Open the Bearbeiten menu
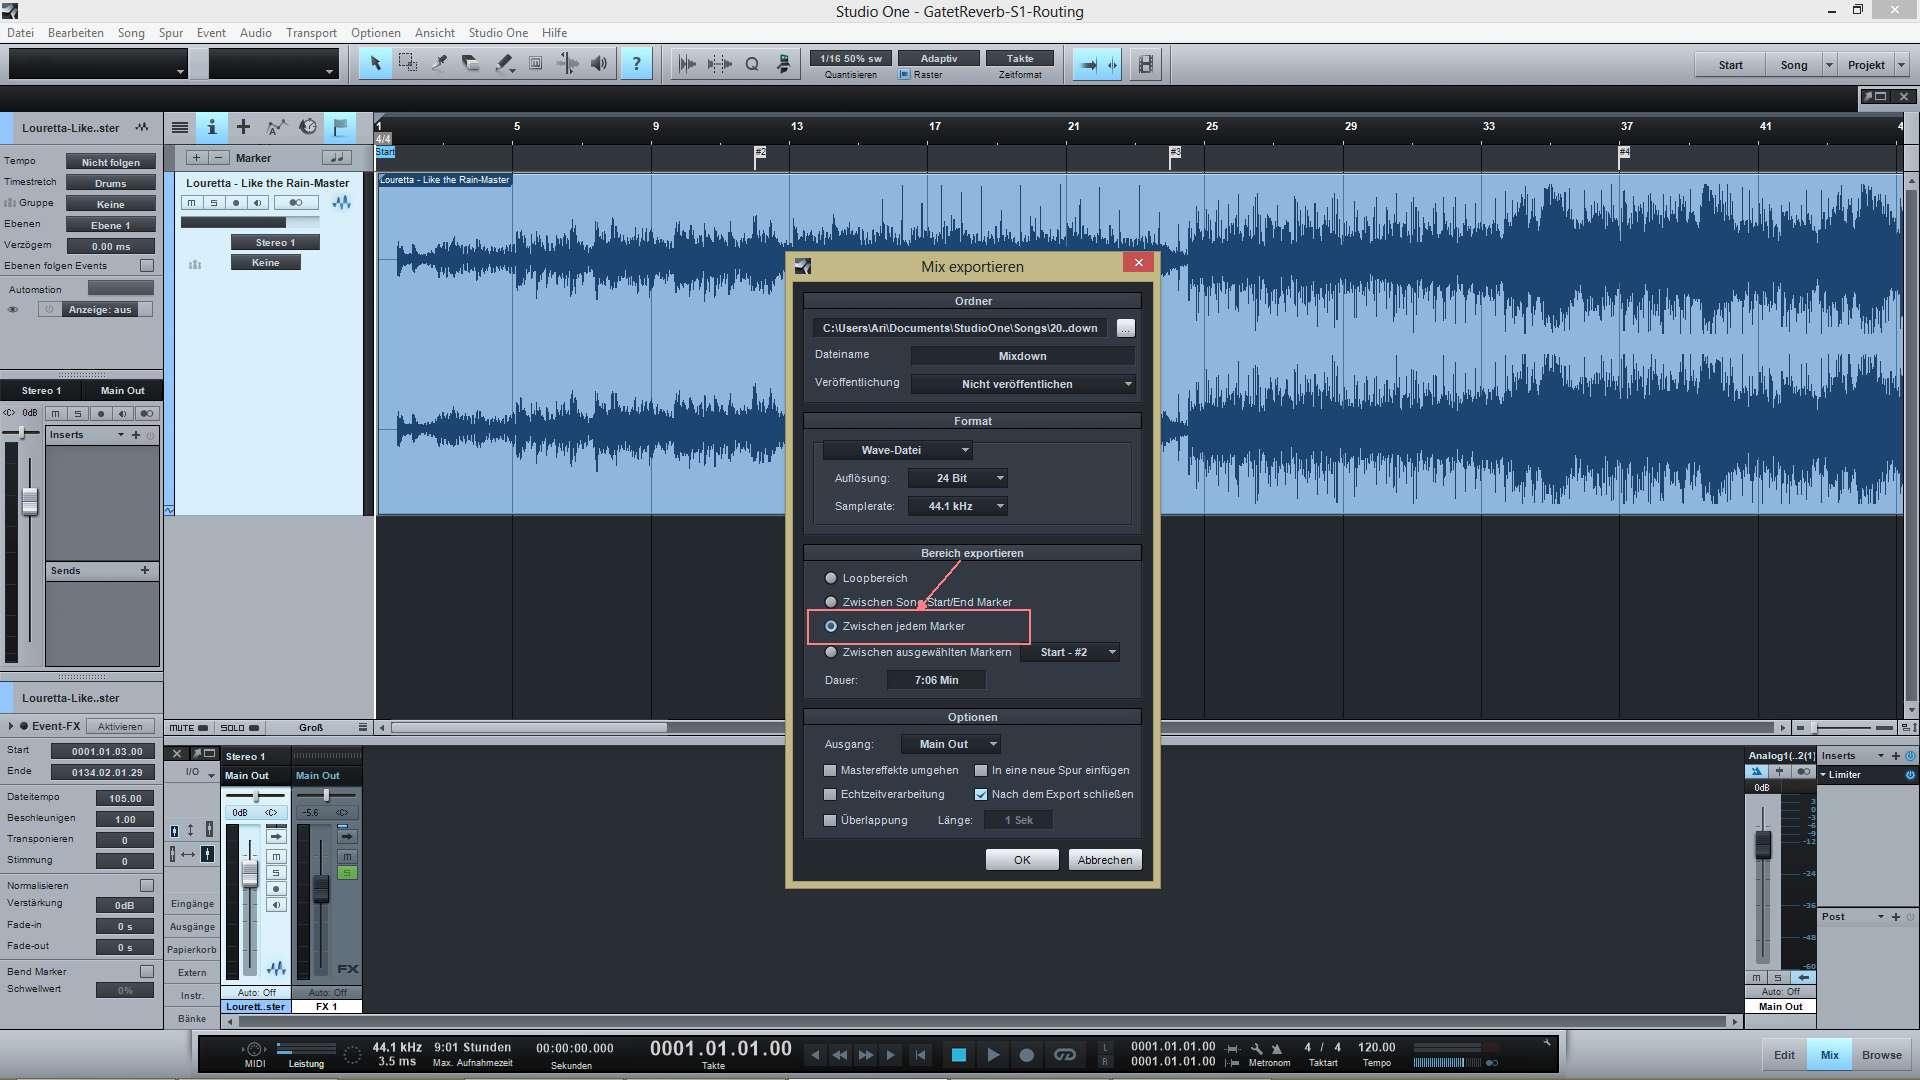This screenshot has height=1080, width=1920. (x=75, y=32)
